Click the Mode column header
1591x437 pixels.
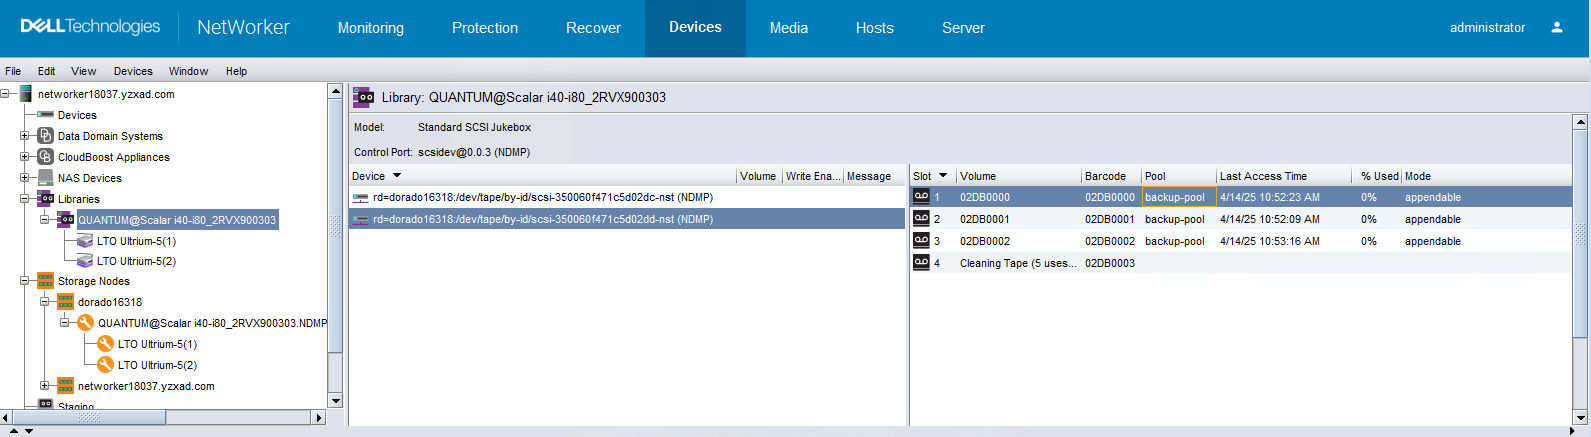pos(1485,176)
